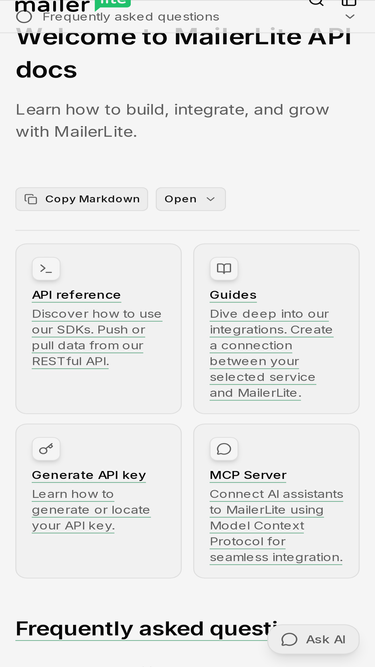Click the chat bubble icon in MCP Server card

tap(224, 449)
